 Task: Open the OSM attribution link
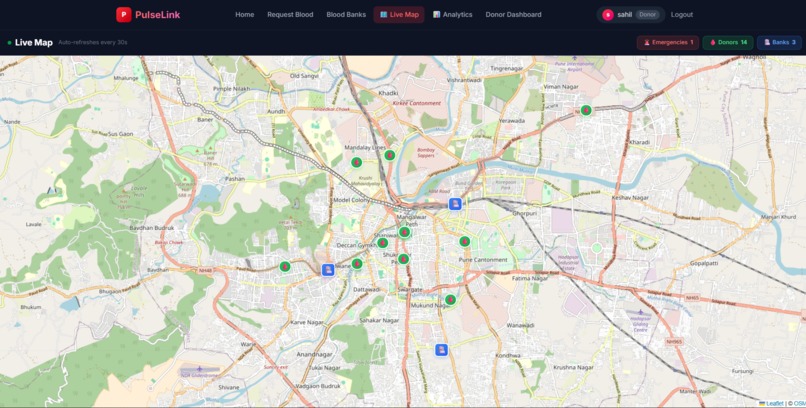coord(800,403)
